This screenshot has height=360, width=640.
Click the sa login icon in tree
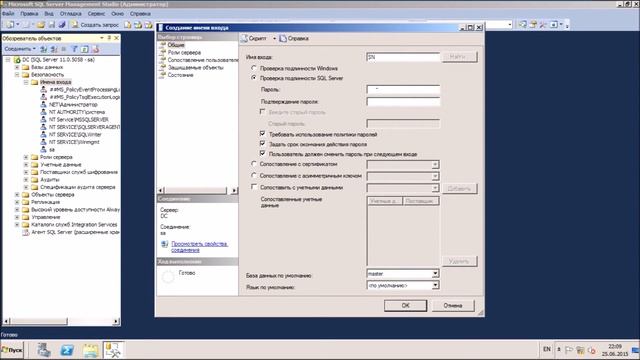(43, 150)
